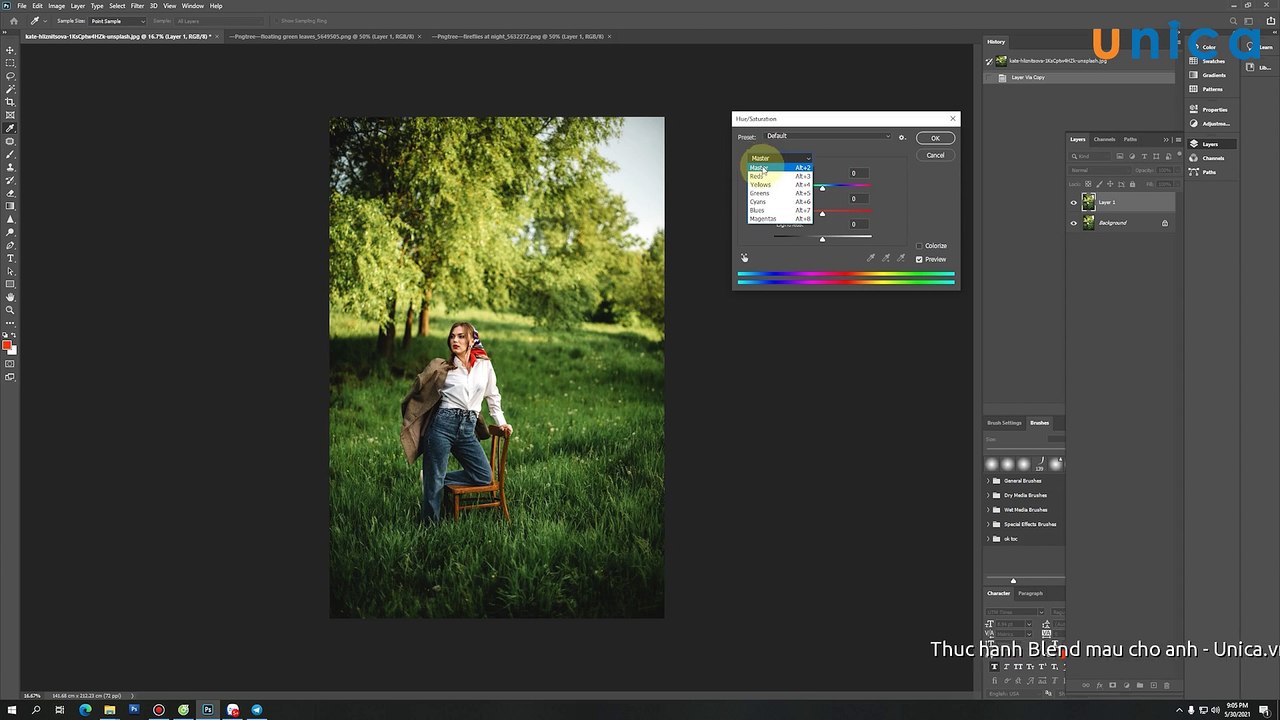Select the Pen tool

(x=11, y=245)
